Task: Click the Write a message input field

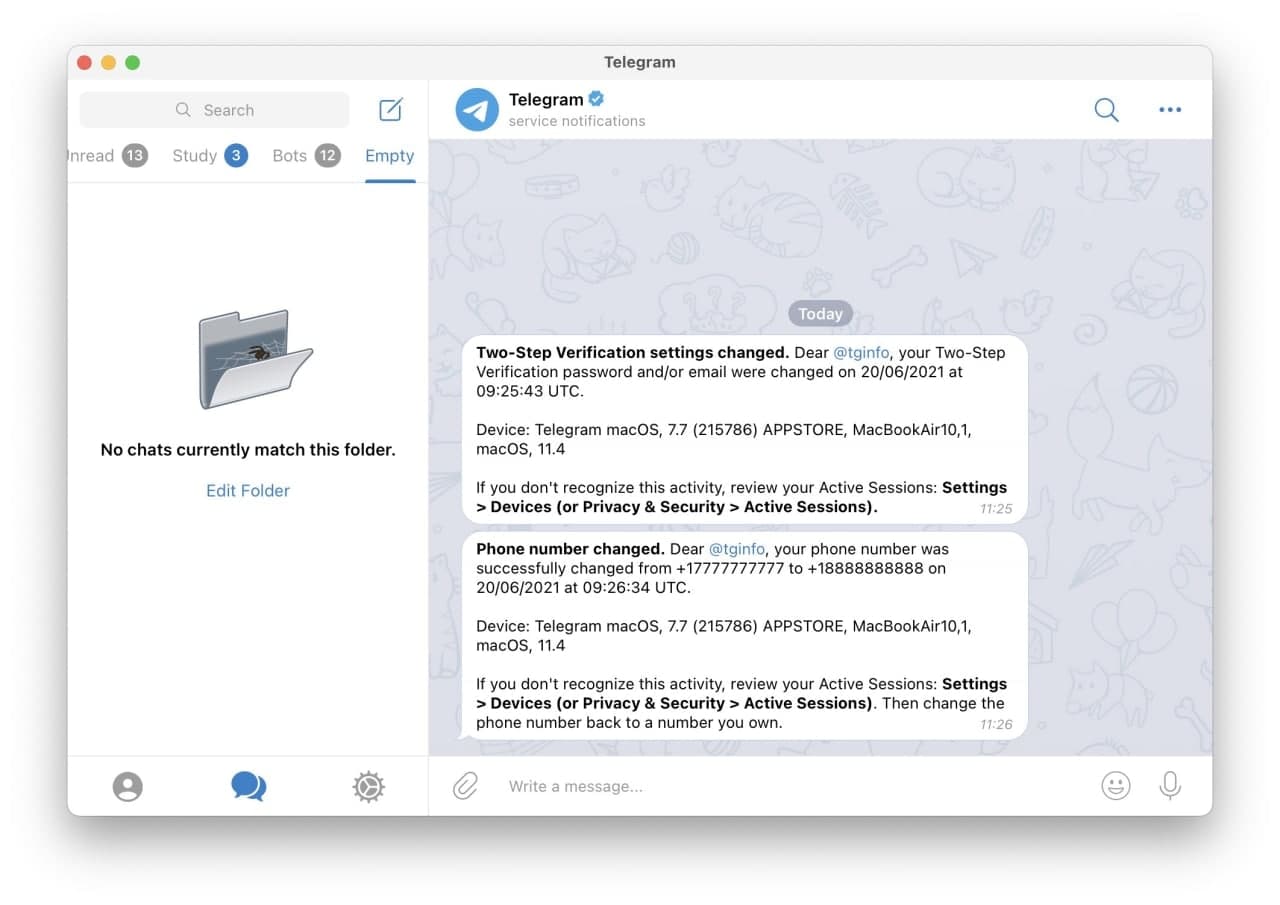Action: tap(790, 786)
